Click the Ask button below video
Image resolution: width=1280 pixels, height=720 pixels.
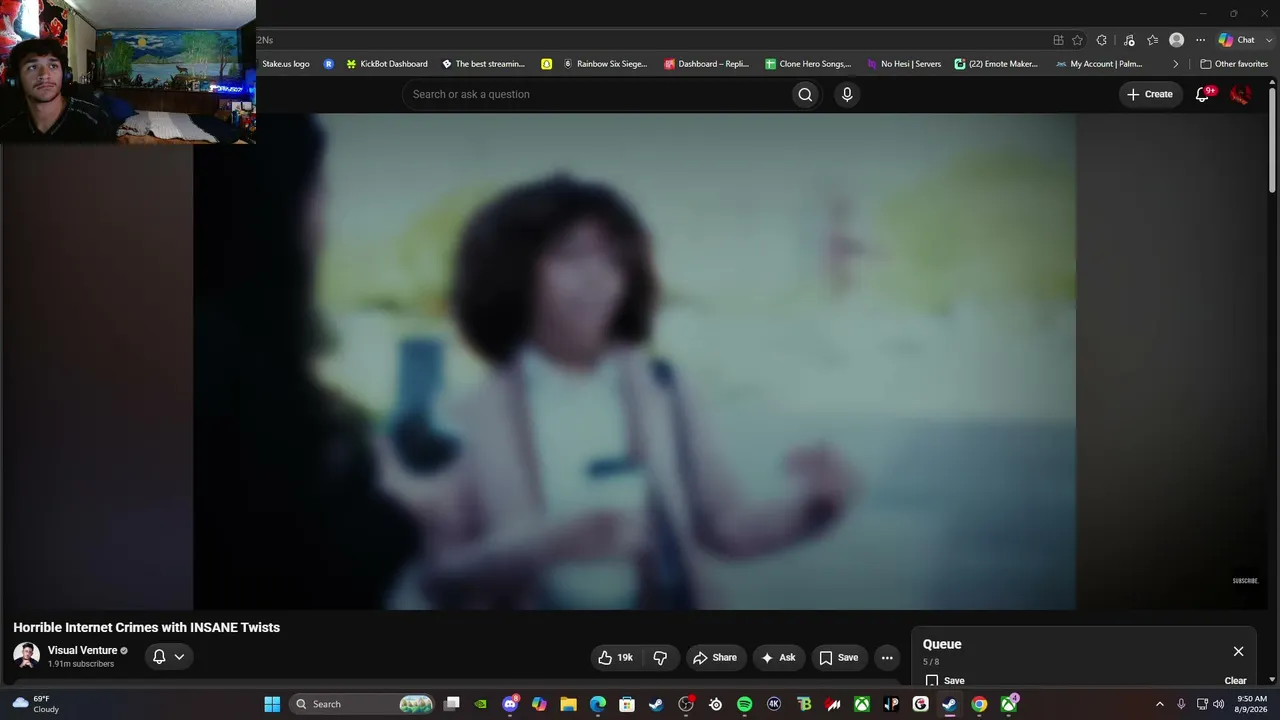point(778,657)
